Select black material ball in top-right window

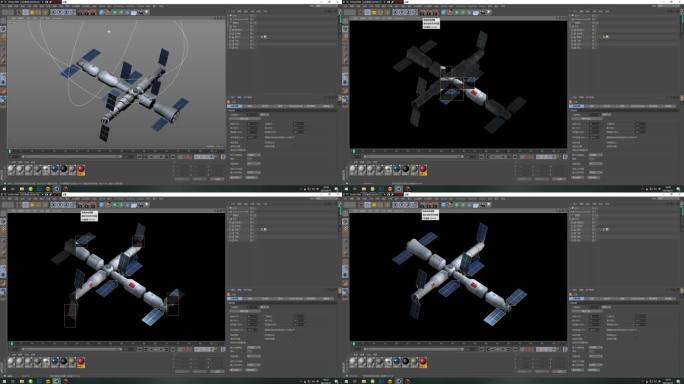(x=405, y=169)
